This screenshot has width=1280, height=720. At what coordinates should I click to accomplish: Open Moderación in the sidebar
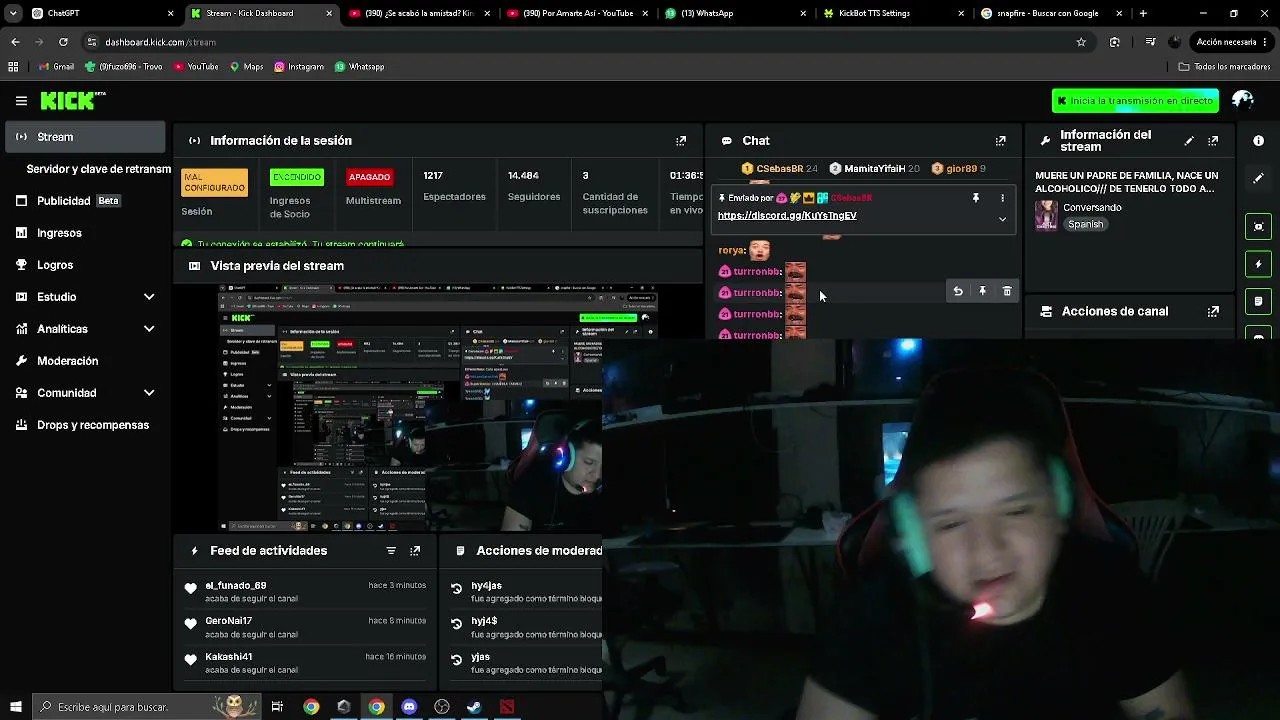[x=85, y=361]
